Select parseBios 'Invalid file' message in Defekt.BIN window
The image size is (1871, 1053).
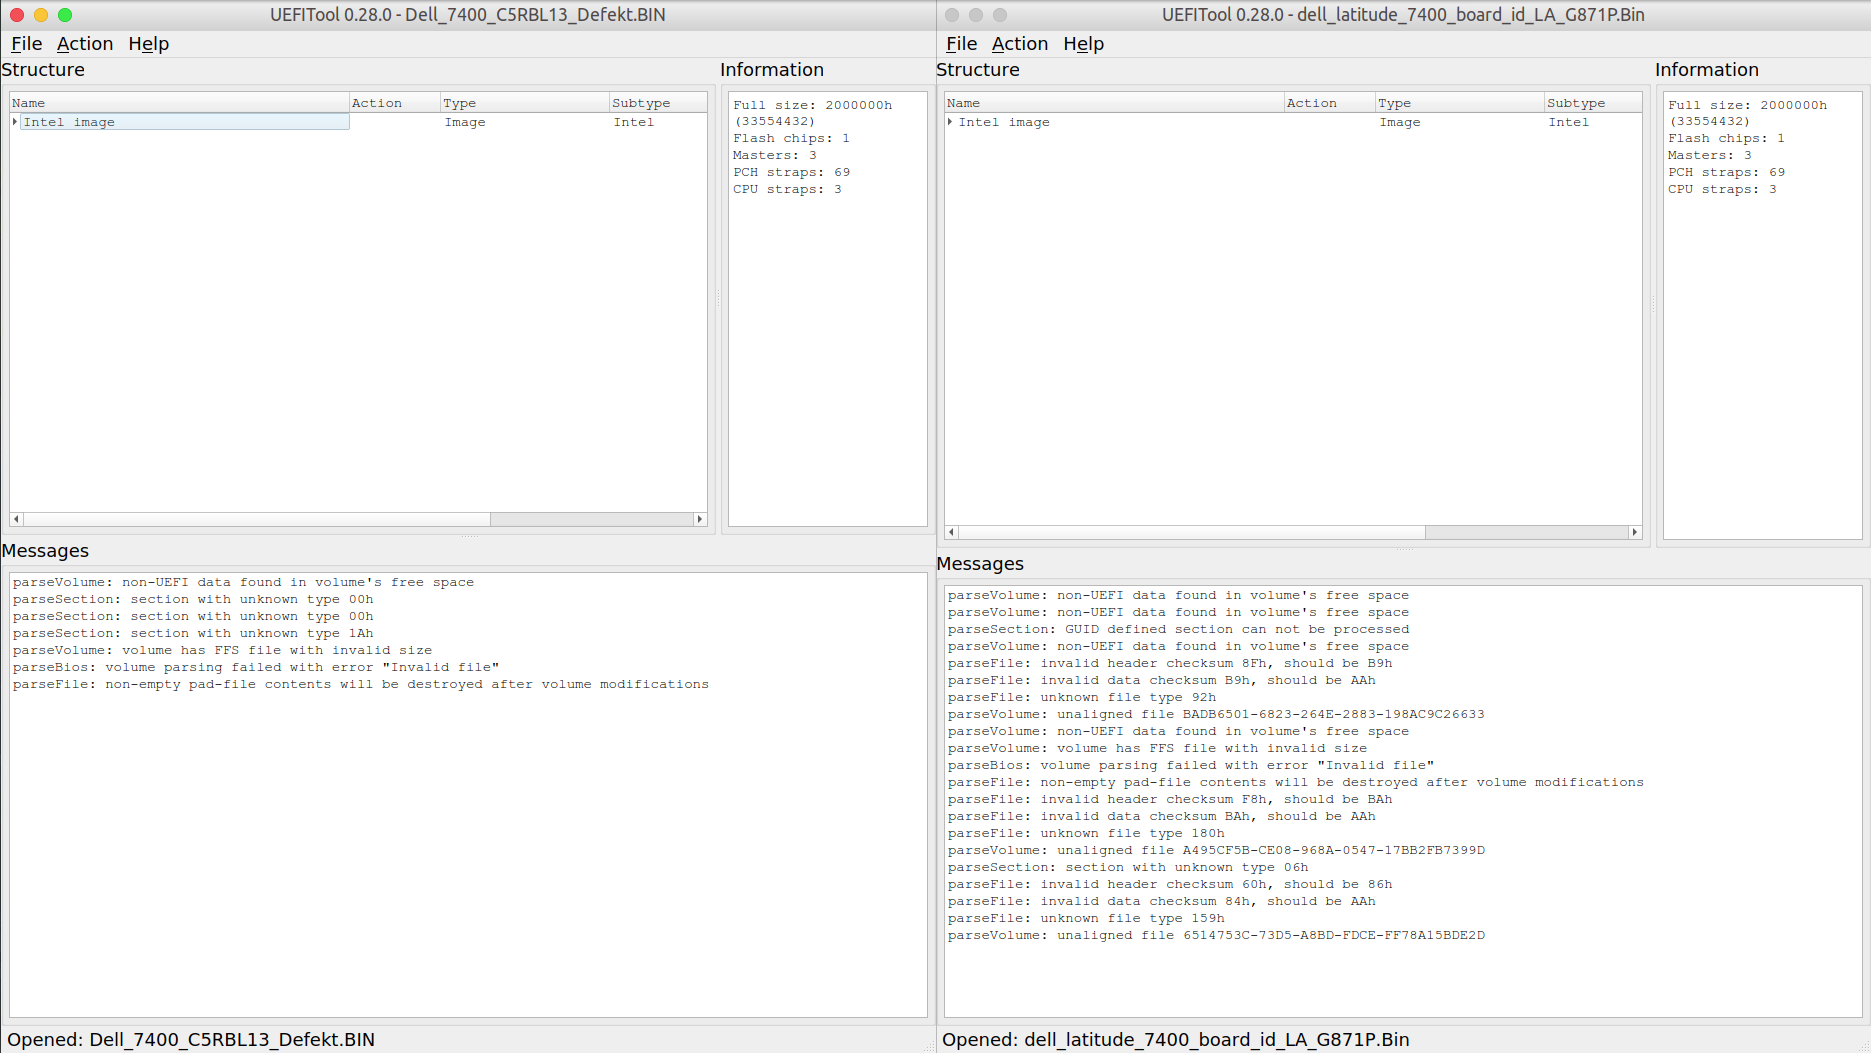click(x=256, y=667)
